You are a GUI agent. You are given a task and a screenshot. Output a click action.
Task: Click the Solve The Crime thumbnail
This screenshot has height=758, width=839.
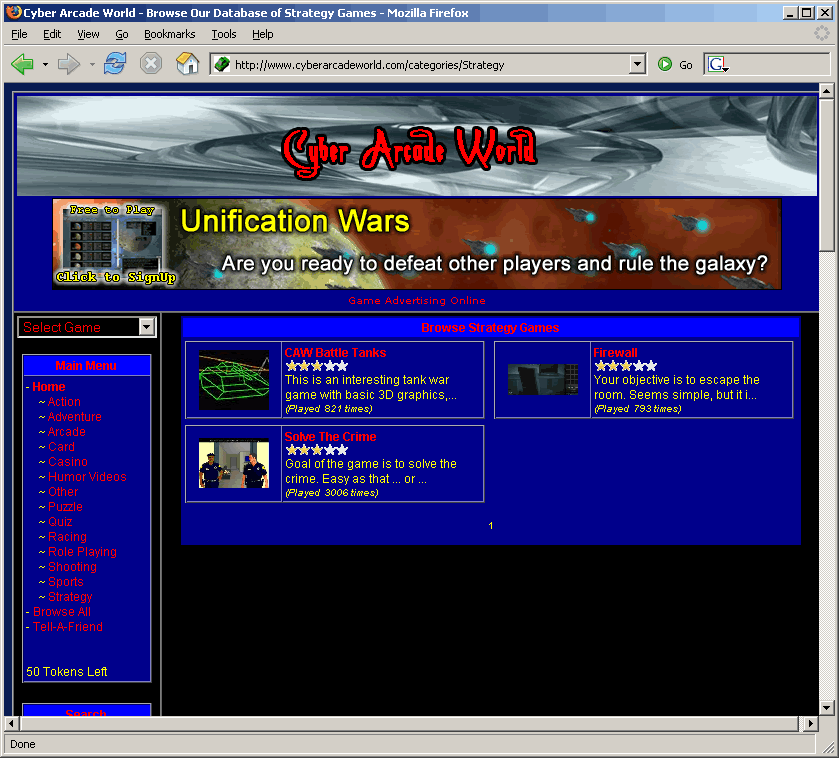[x=234, y=464]
